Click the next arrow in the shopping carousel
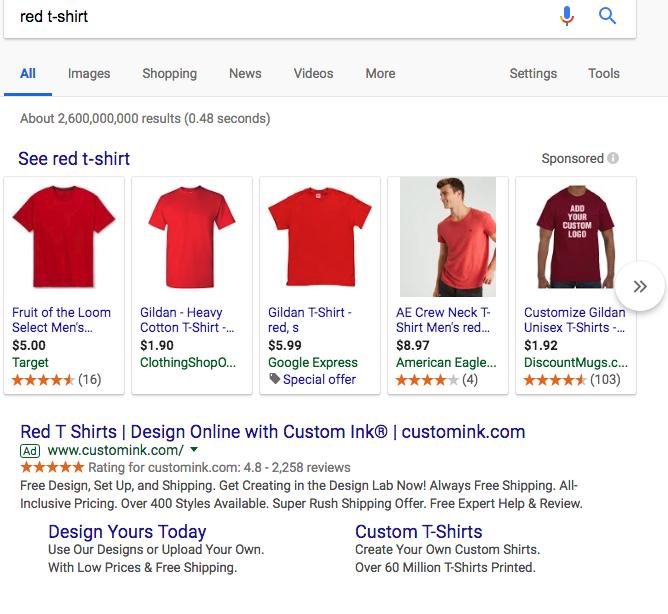Image resolution: width=668 pixels, height=614 pixels. tap(640, 288)
